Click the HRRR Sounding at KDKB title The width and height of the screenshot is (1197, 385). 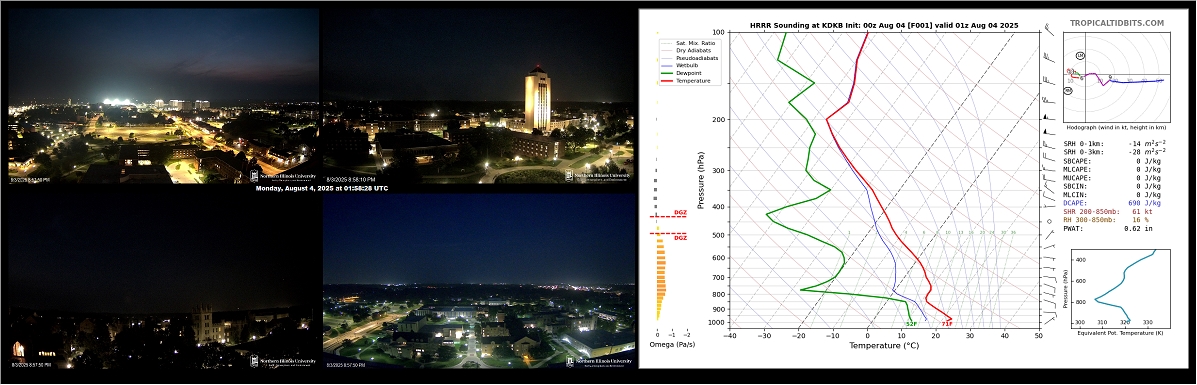tap(884, 25)
